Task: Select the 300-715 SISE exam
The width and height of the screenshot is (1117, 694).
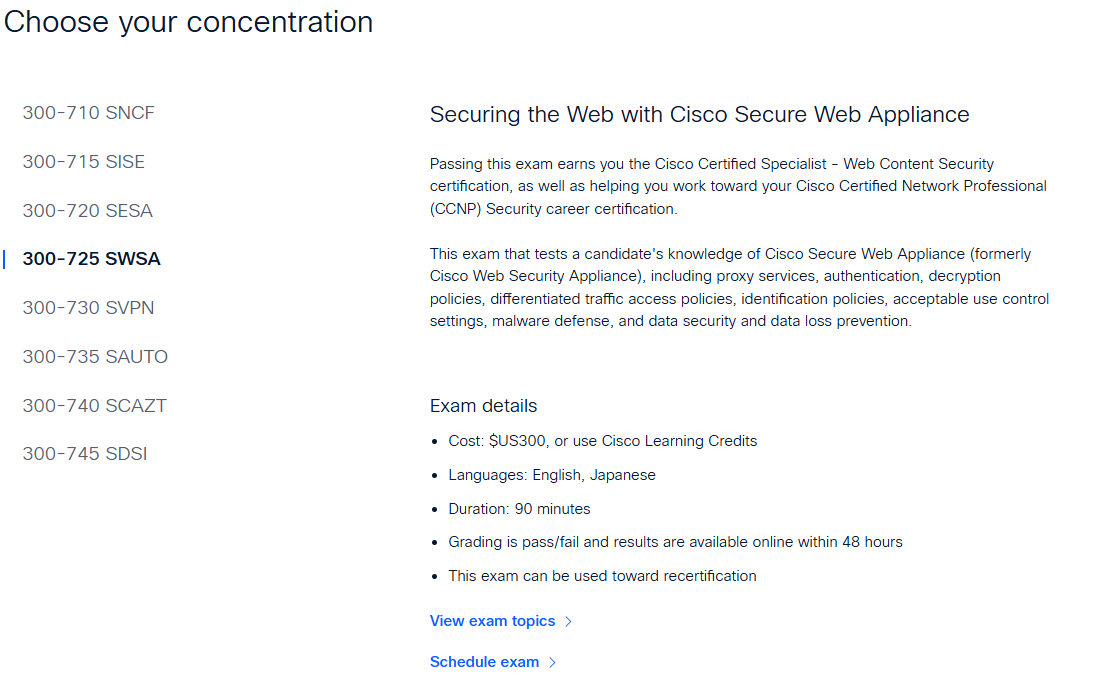Action: click(x=84, y=161)
